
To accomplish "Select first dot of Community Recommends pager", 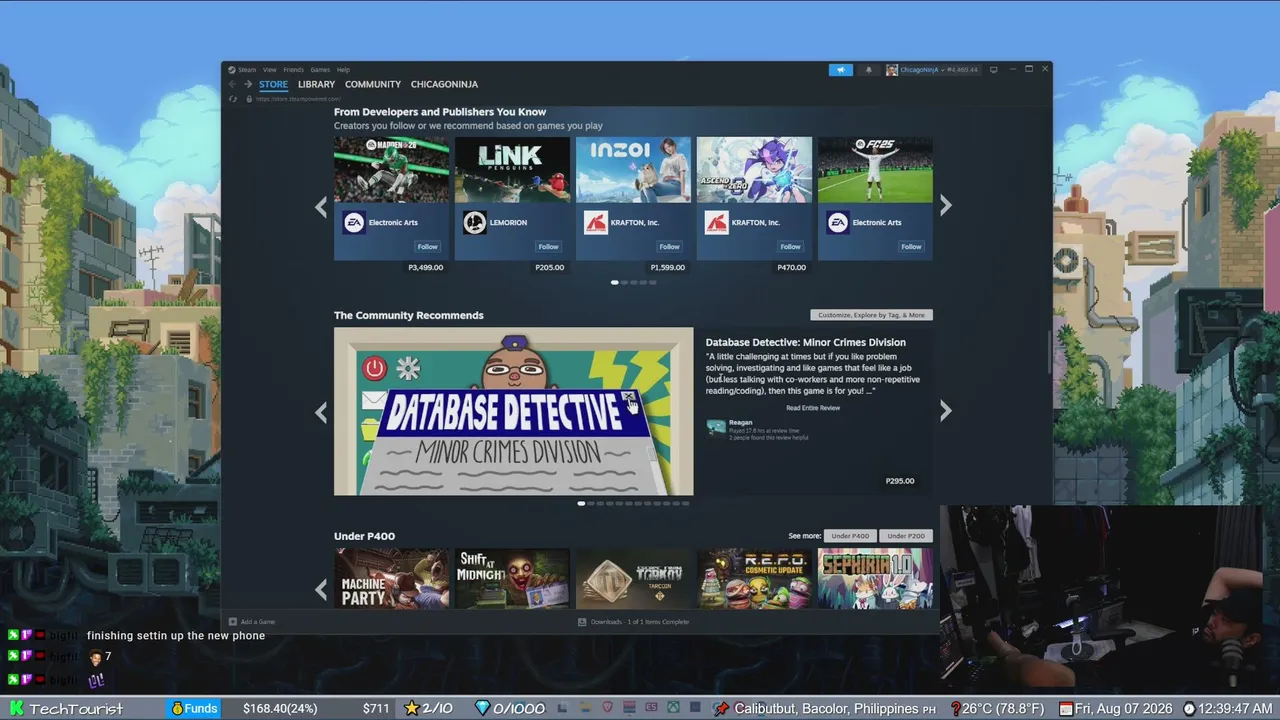I will pos(582,503).
